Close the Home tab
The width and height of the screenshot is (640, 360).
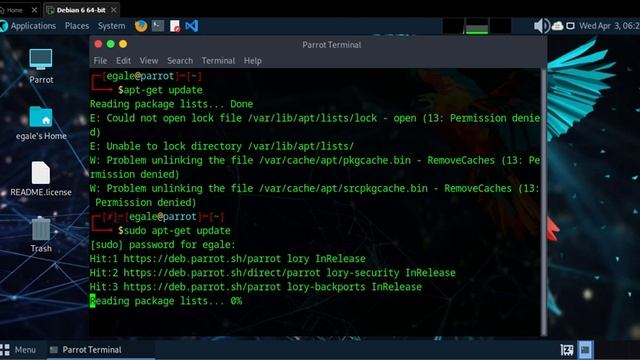point(34,10)
